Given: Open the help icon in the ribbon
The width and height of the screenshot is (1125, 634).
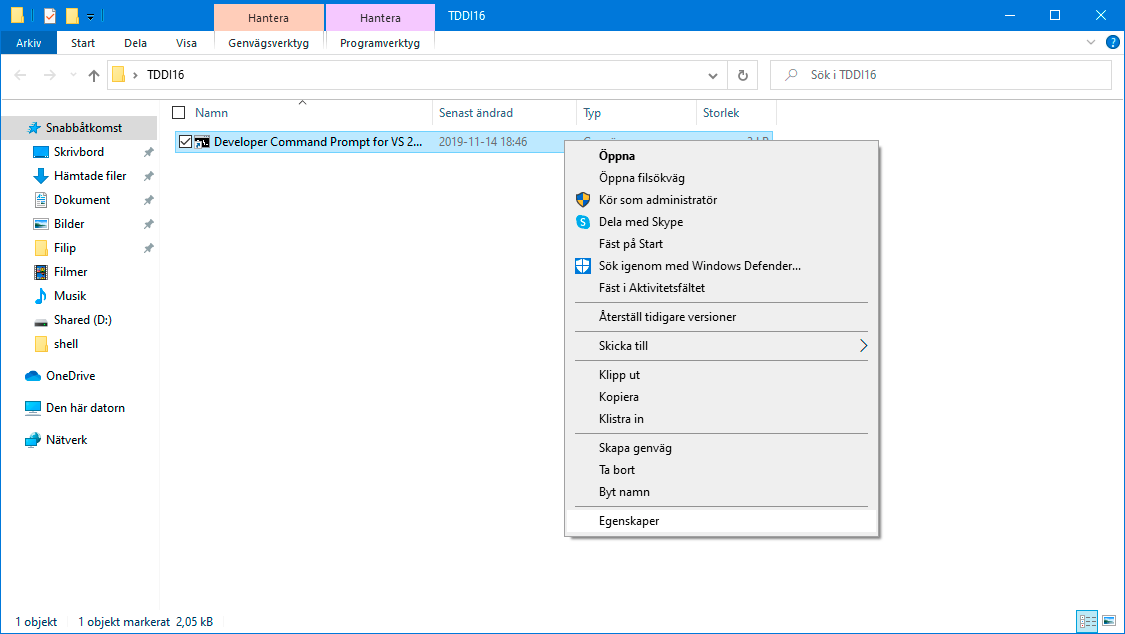Looking at the screenshot, I should 1113,42.
